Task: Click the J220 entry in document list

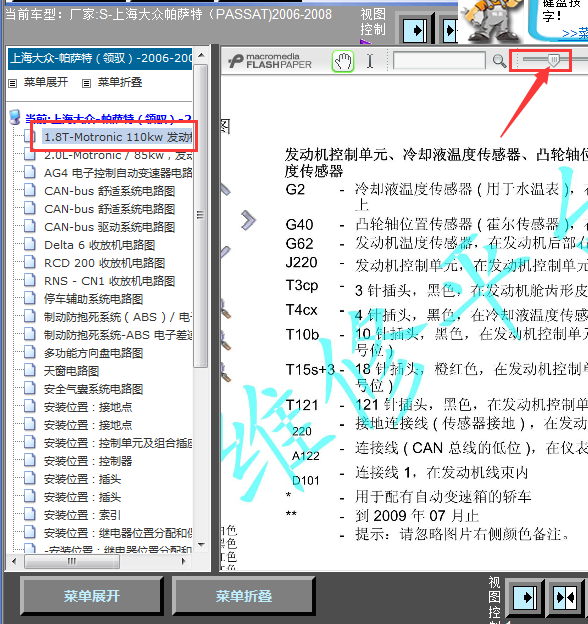Action: [302, 263]
